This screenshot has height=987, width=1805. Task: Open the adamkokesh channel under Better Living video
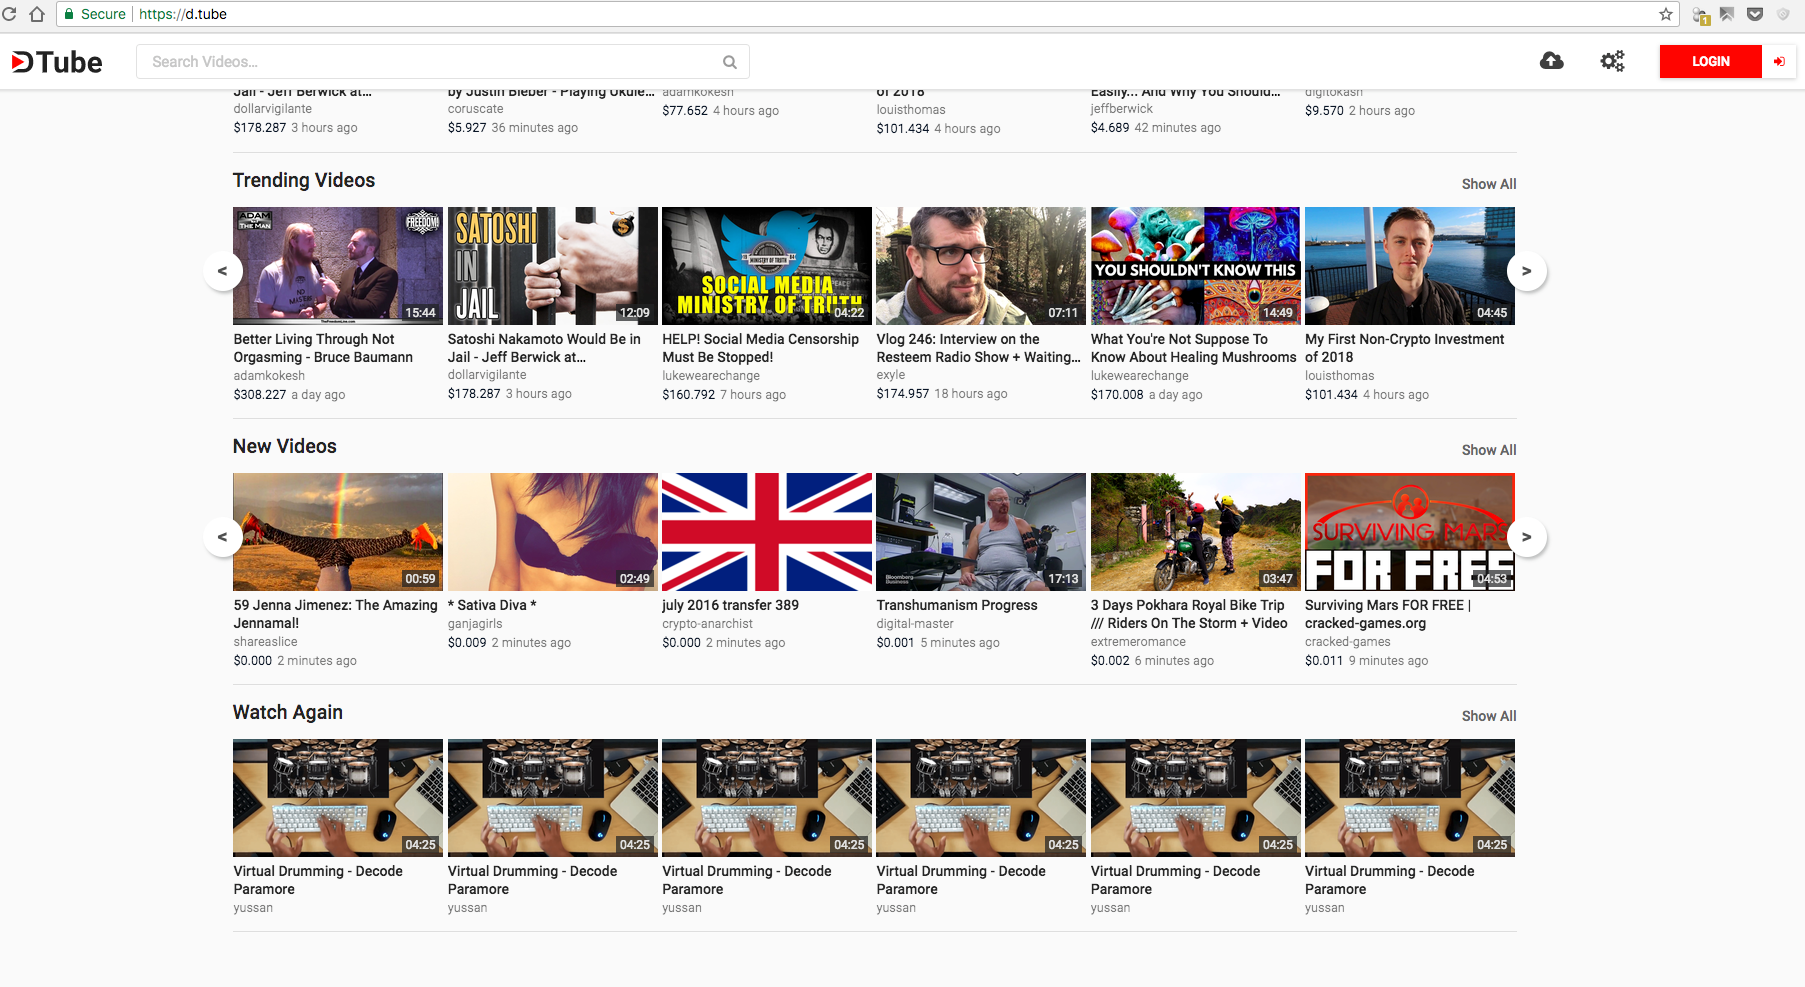(269, 376)
